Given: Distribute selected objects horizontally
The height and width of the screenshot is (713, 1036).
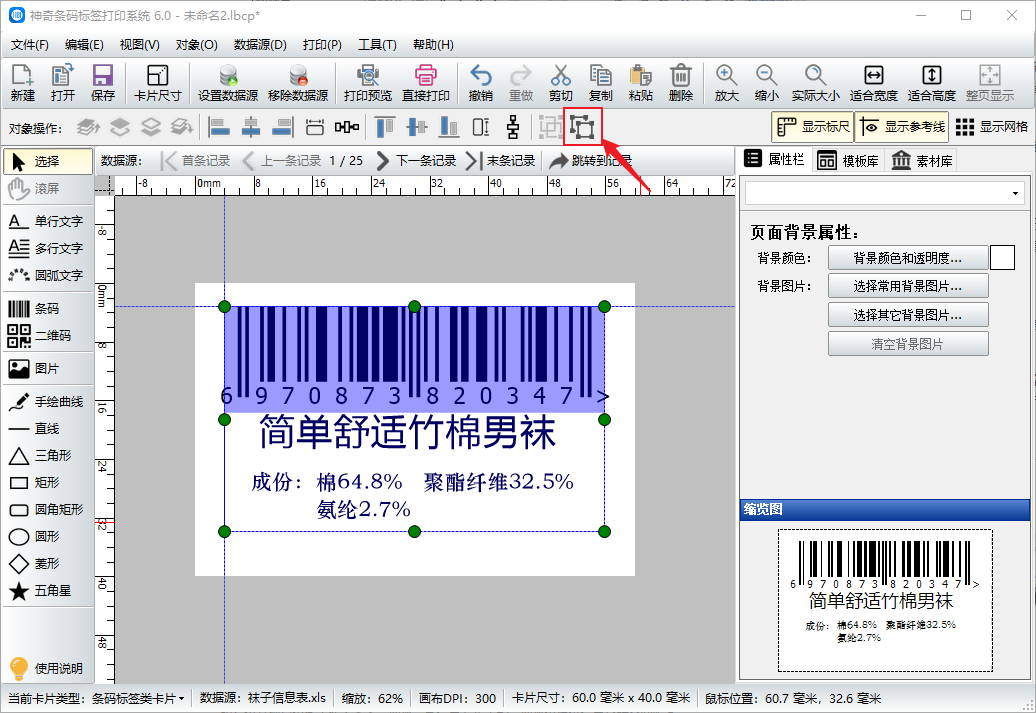Looking at the screenshot, I should 347,127.
